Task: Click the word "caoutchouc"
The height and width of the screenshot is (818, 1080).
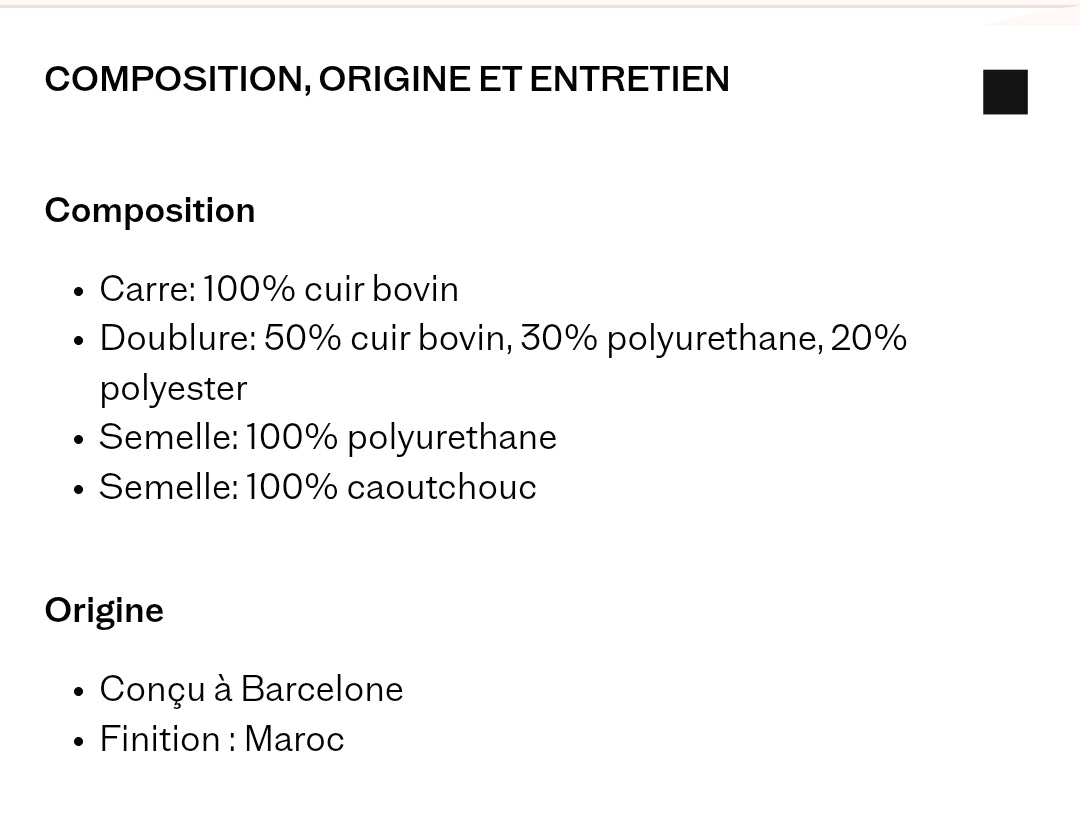Action: [x=441, y=487]
